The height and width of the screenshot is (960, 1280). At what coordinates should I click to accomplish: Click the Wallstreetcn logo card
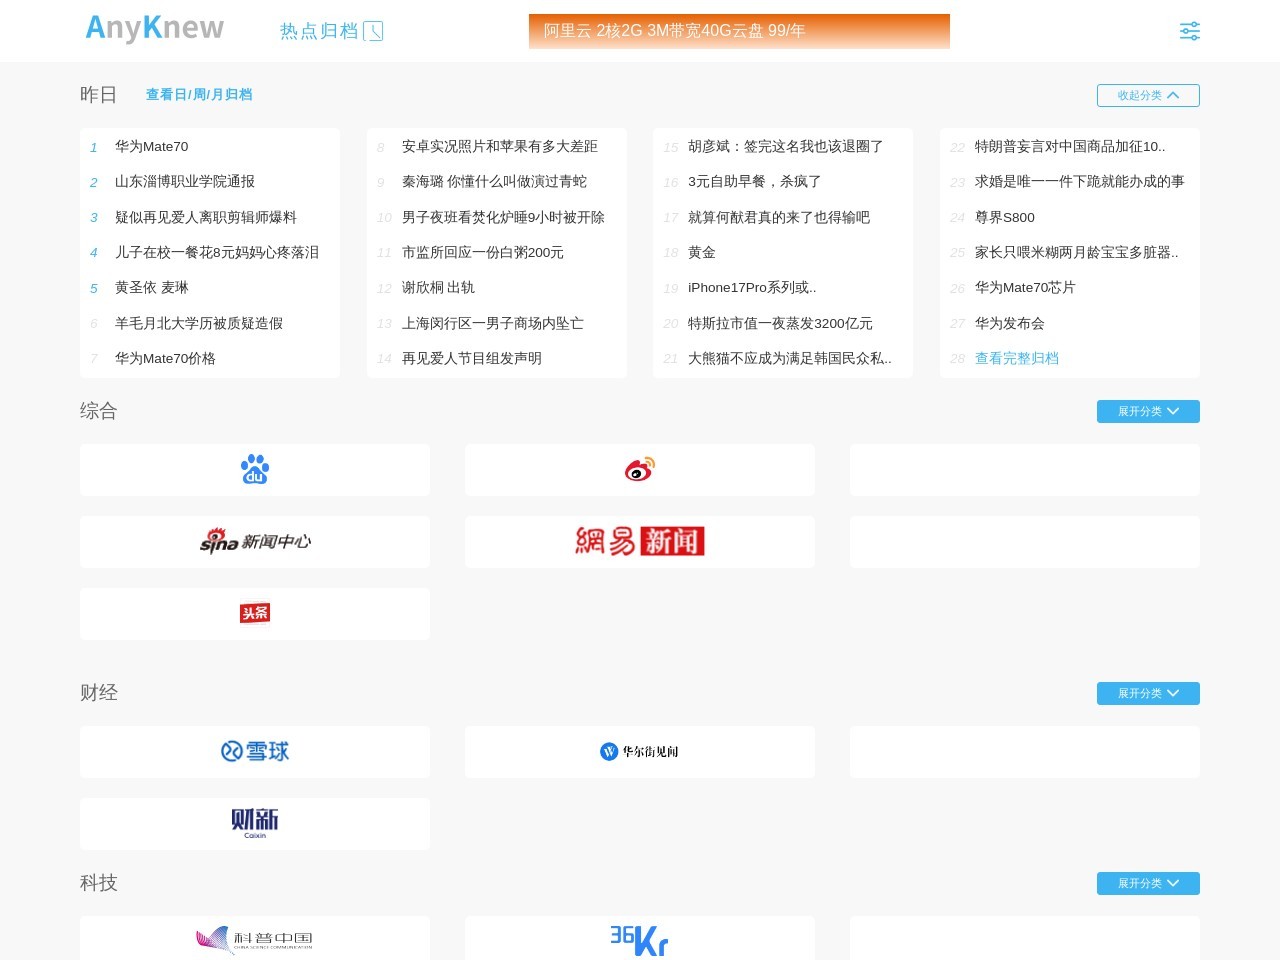click(x=640, y=752)
